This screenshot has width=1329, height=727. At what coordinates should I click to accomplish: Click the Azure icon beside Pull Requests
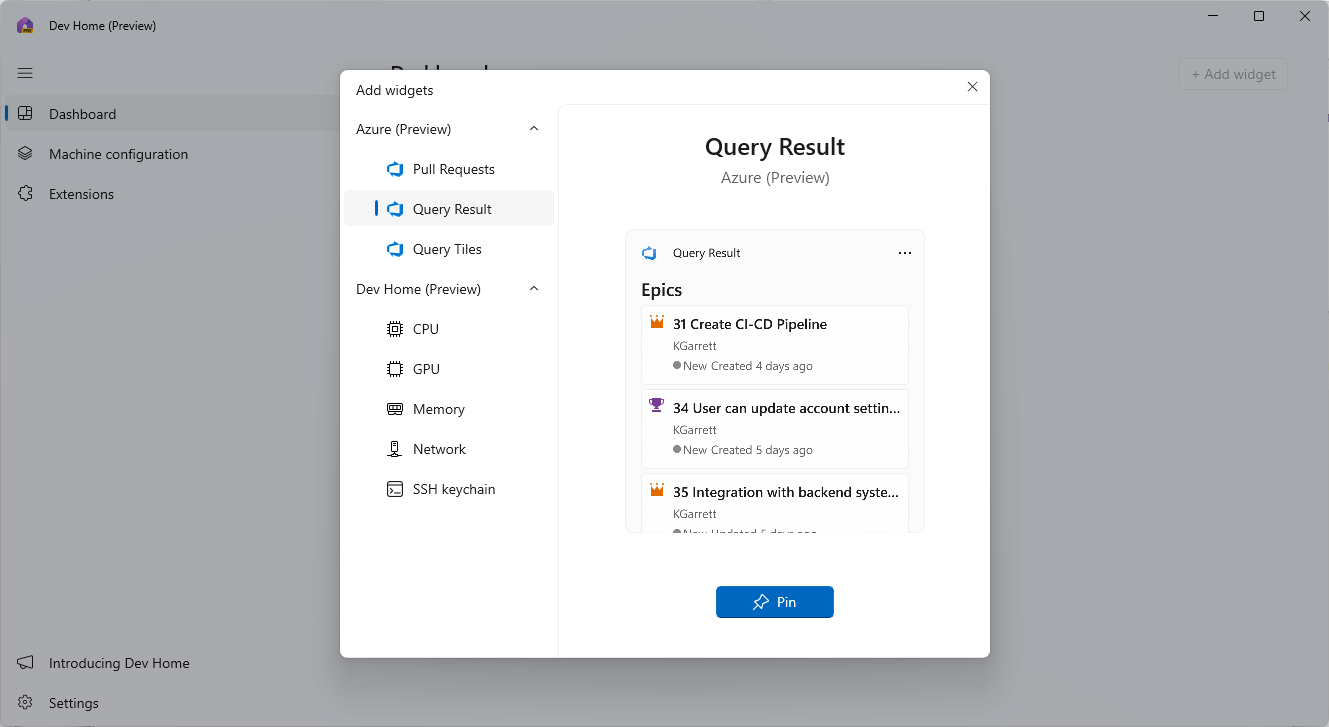(395, 169)
